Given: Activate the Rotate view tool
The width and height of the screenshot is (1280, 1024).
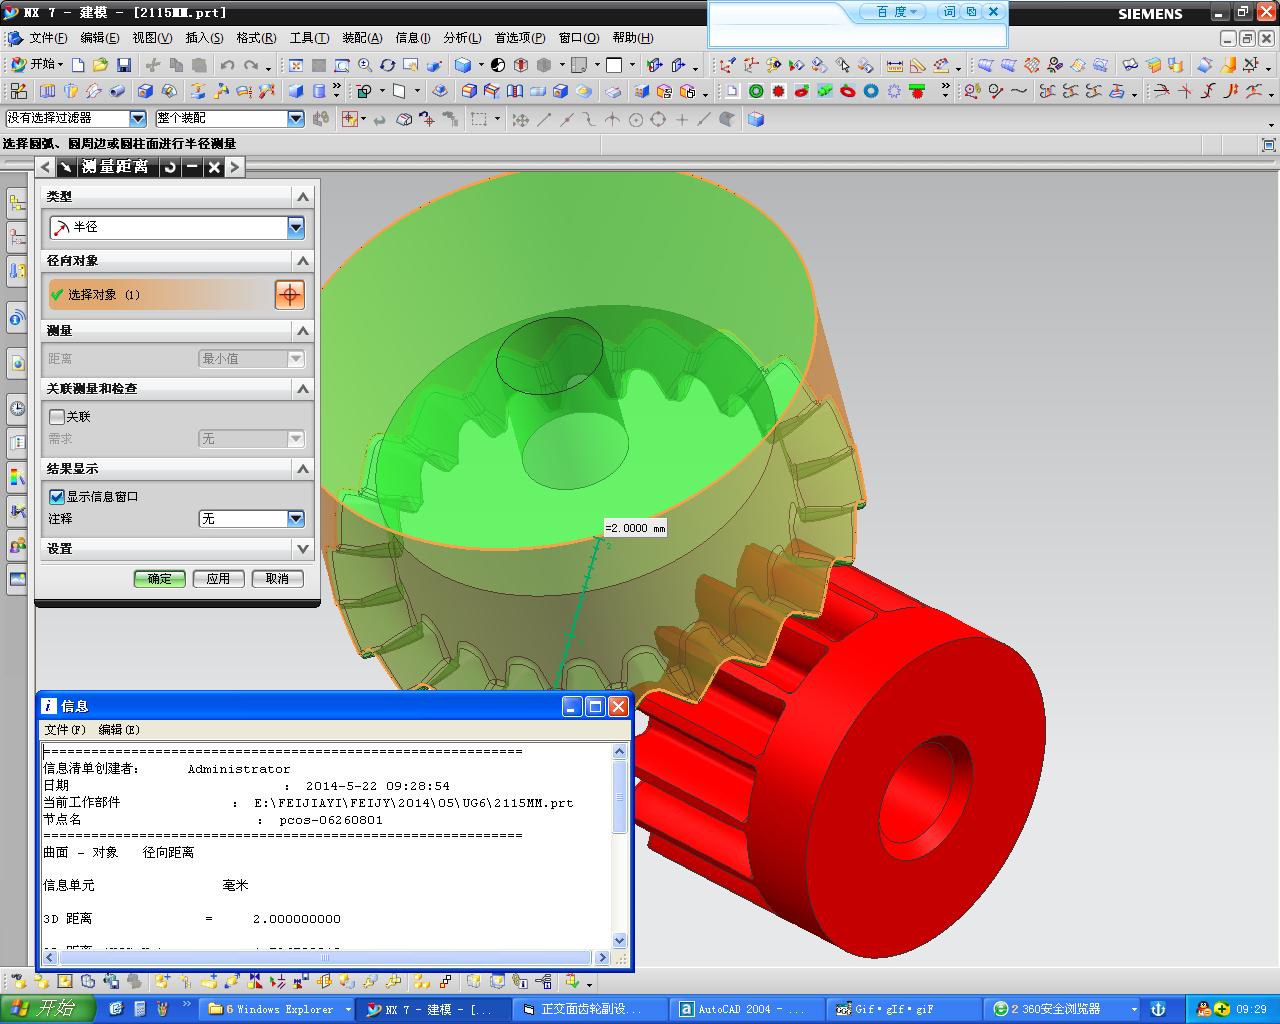Looking at the screenshot, I should (388, 65).
